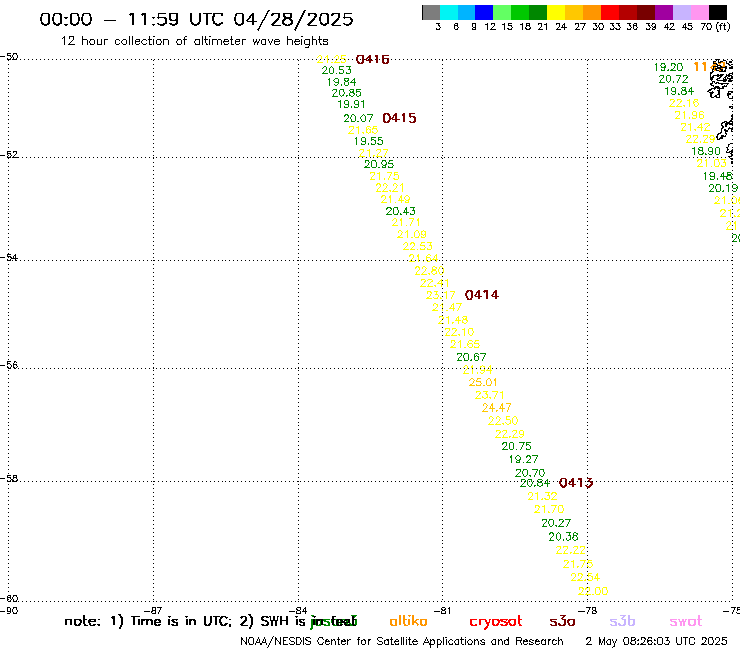
Task: Click the wave height value 22.22
Action: tap(571, 550)
